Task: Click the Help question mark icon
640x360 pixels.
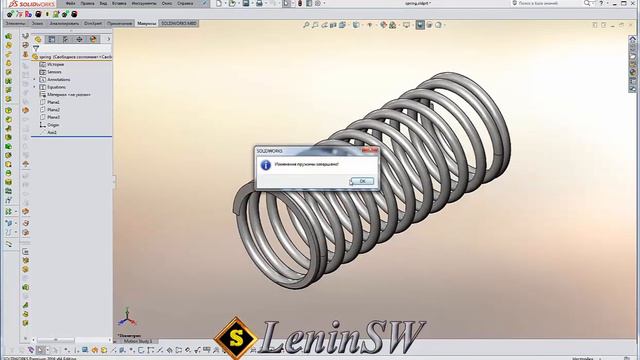Action: pos(601,3)
